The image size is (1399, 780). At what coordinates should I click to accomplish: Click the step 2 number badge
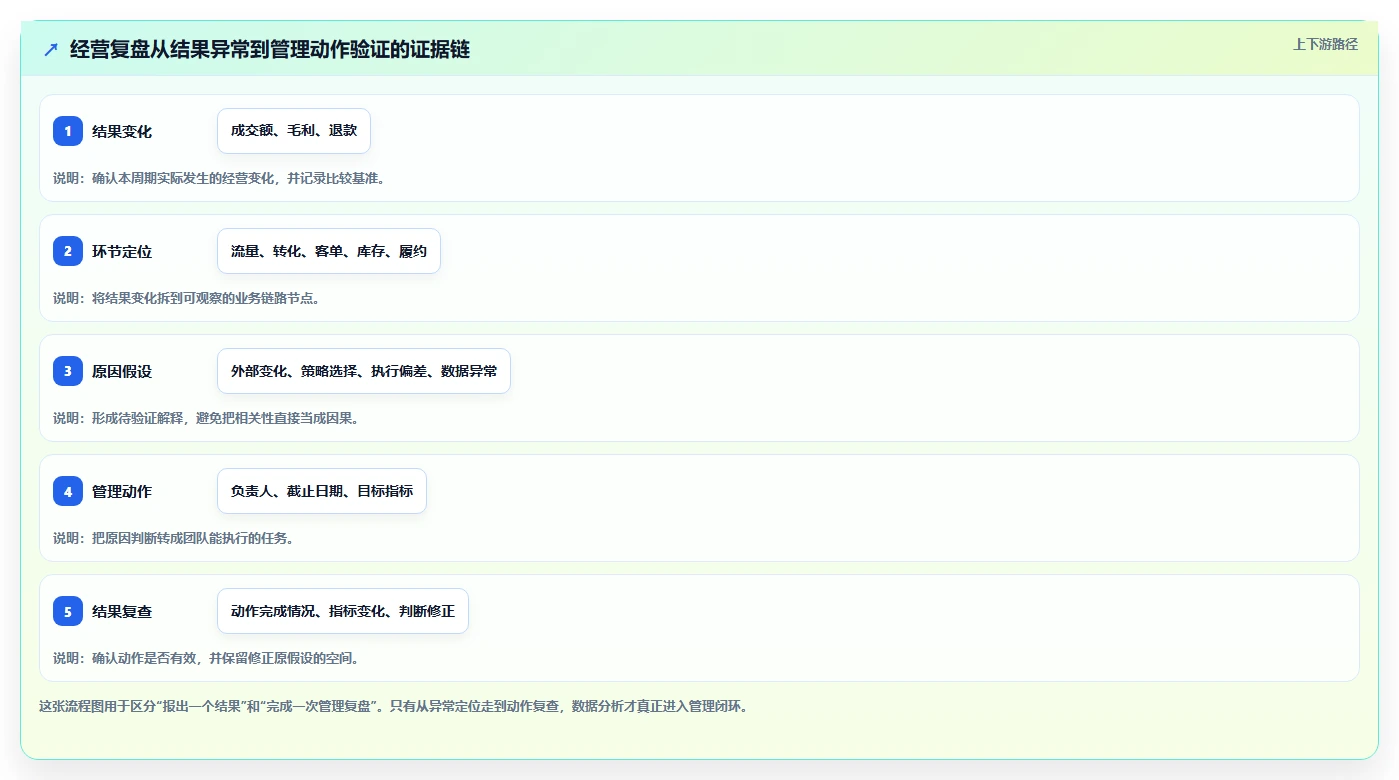pyautogui.click(x=68, y=251)
